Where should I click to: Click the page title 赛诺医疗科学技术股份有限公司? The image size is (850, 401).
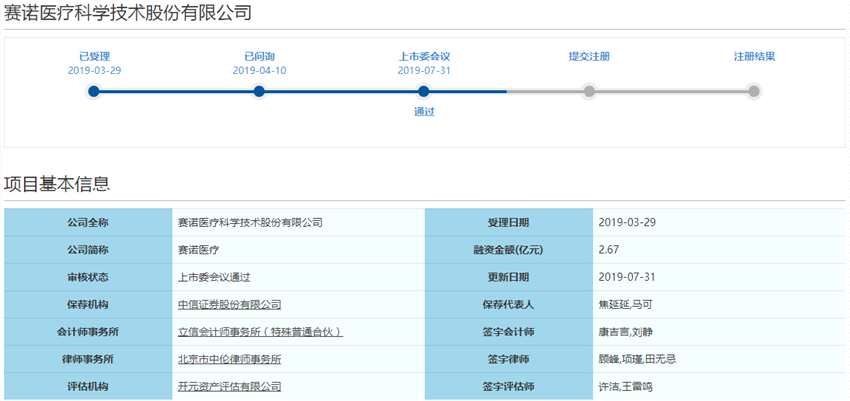[128, 12]
